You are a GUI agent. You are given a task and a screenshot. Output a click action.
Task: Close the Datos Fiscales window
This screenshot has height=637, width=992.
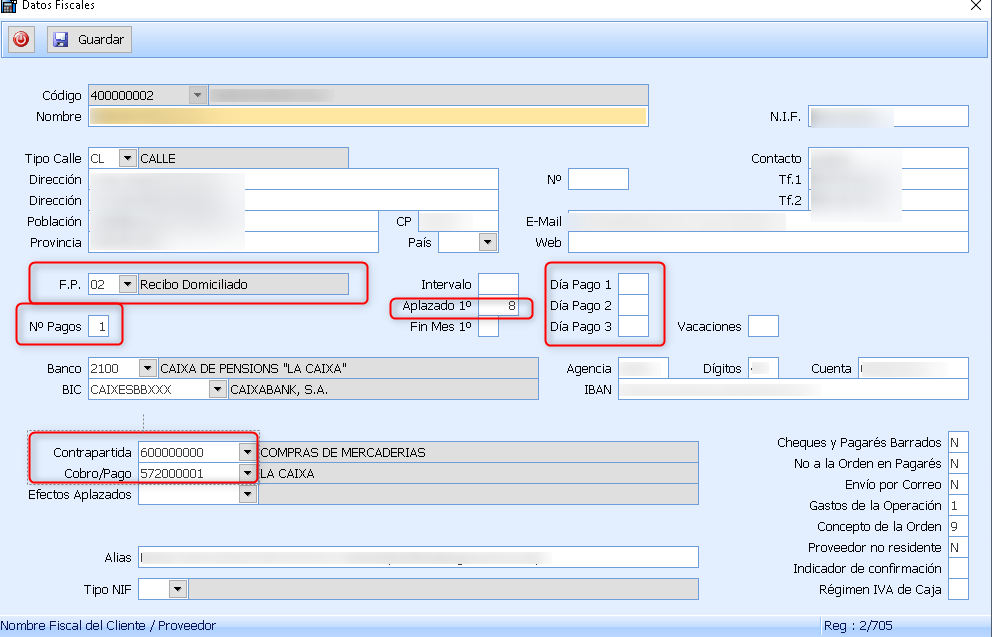(975, 6)
